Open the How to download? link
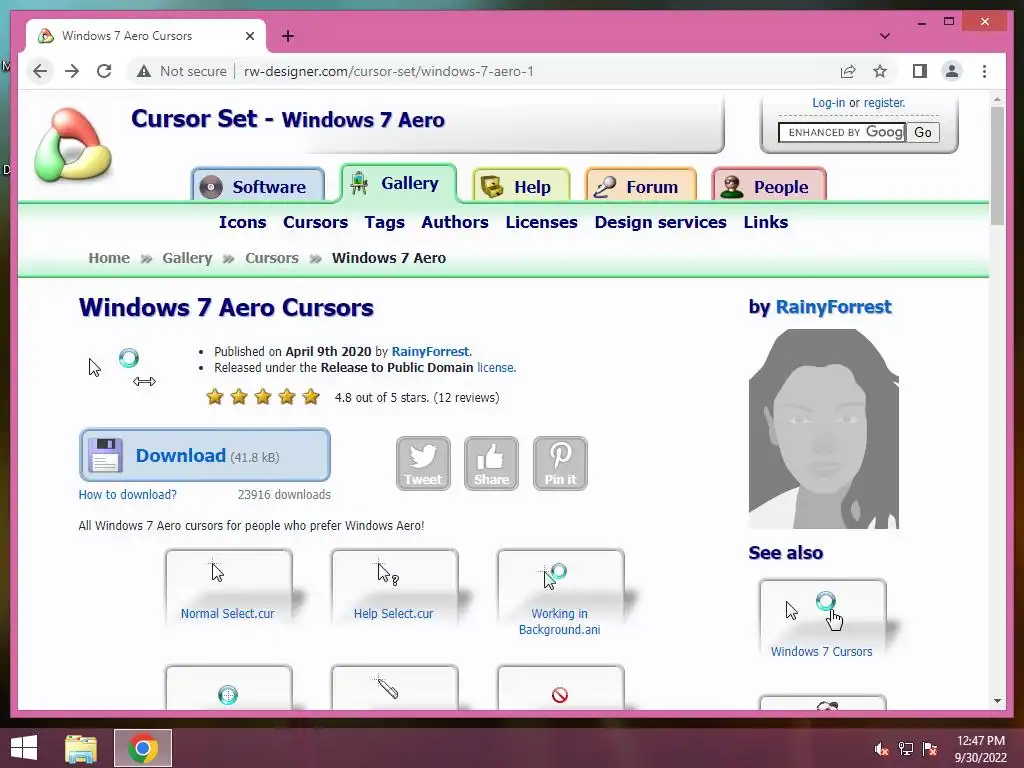Viewport: 1024px width, 768px height. tap(127, 494)
